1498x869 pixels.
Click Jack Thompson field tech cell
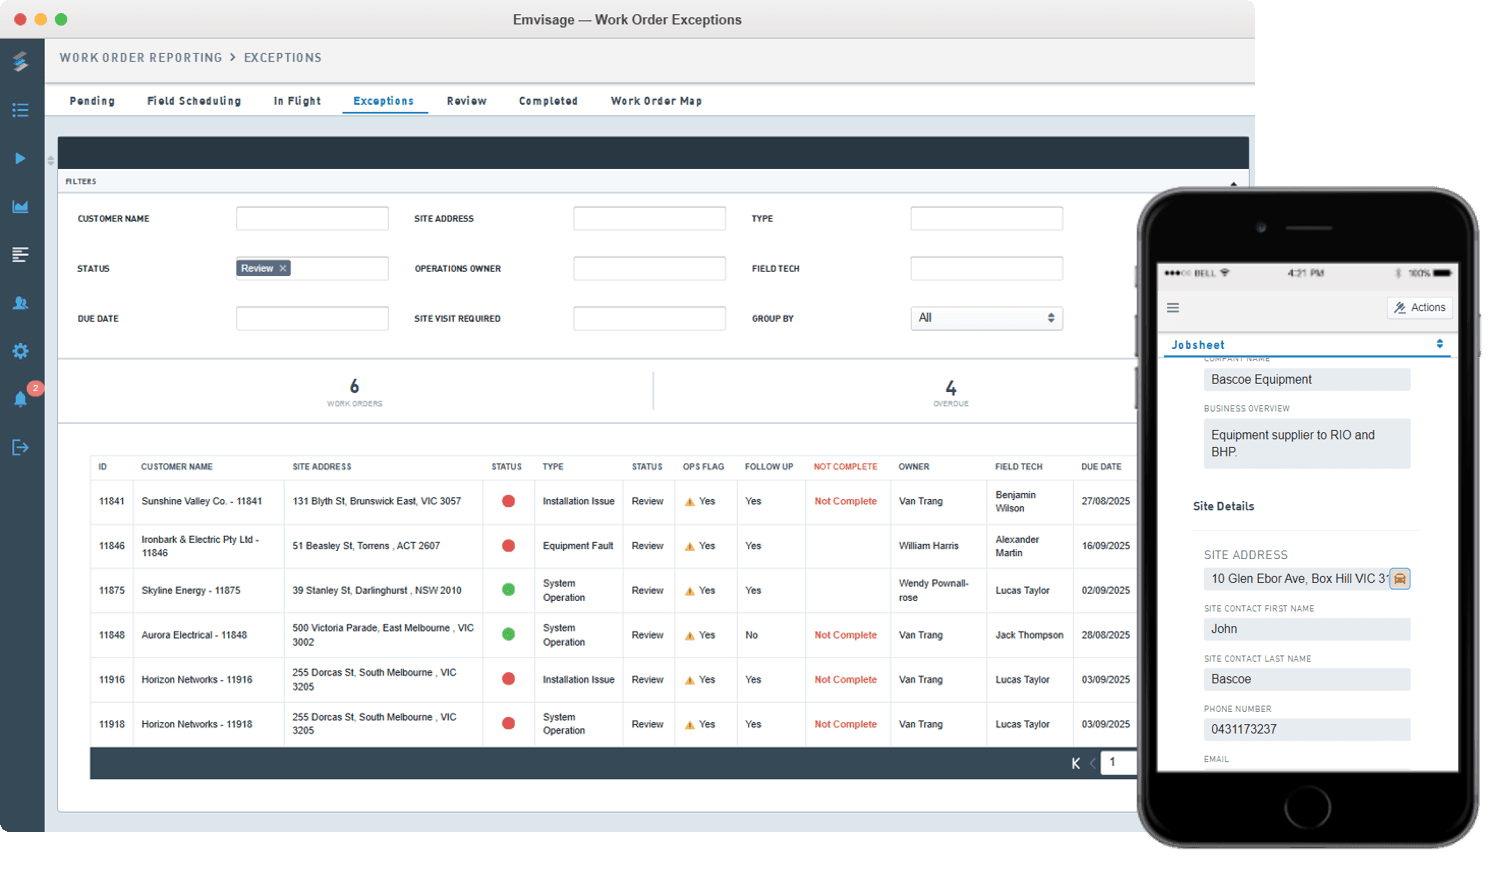1029,635
